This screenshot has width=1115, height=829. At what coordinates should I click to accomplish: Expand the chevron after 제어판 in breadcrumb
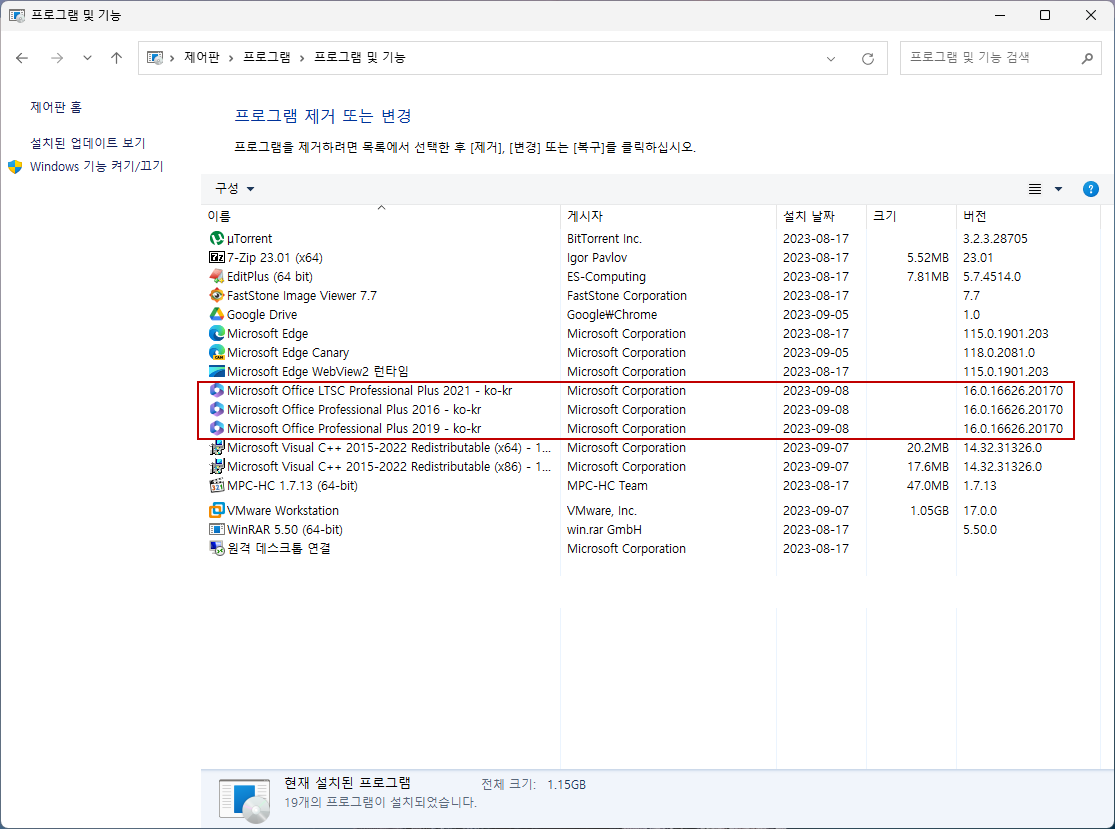coord(231,58)
